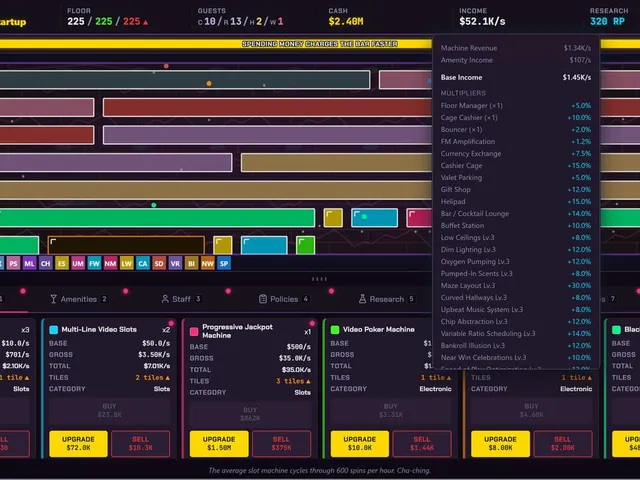The height and width of the screenshot is (480, 640).
Task: Buy Multi-Line Video Slots for $23.8K
Action: [x=109, y=411]
